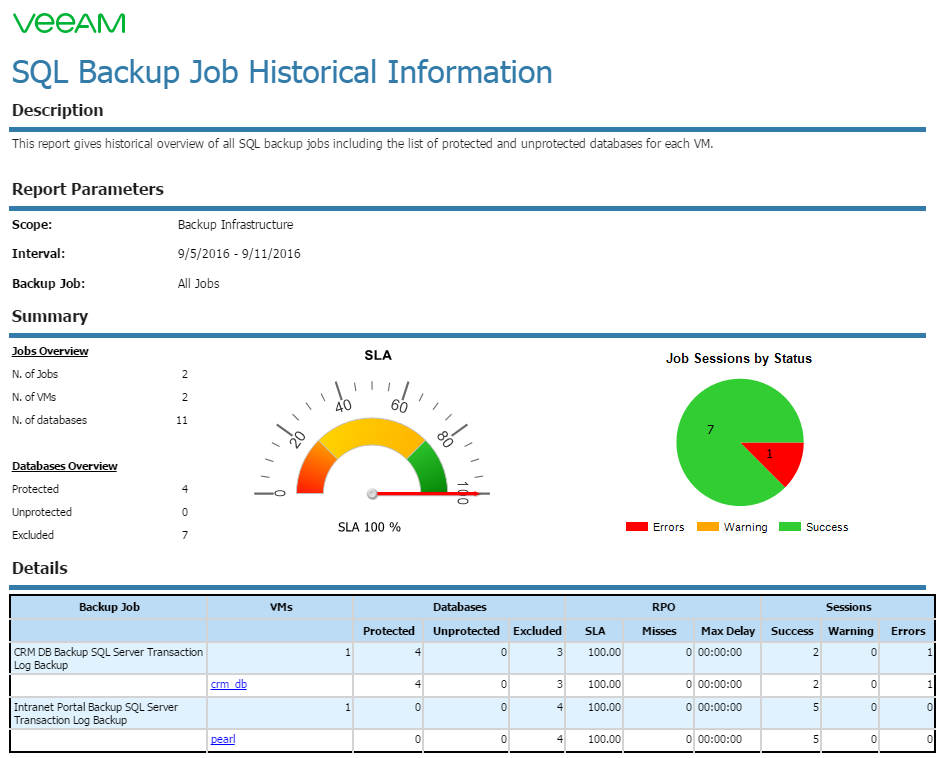This screenshot has width=945, height=758.
Task: Click the red Errors legend swatch
Action: [636, 527]
